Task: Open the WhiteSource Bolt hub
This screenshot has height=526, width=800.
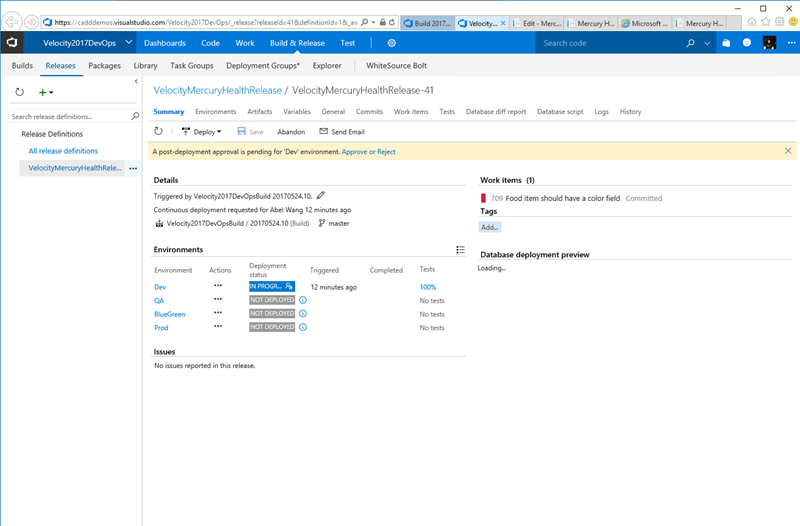Action: (x=396, y=66)
